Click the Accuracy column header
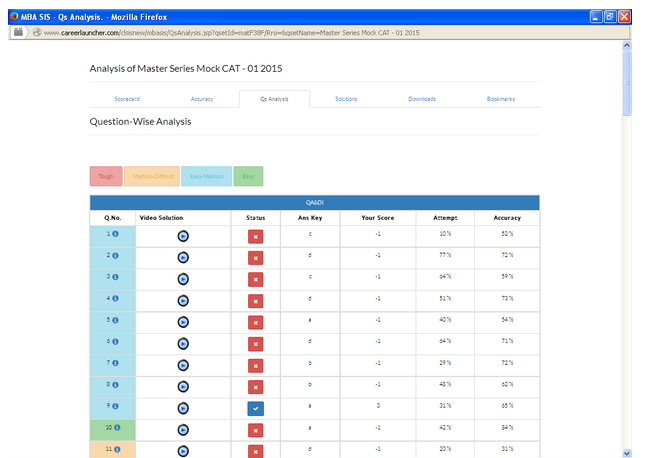 coord(507,218)
